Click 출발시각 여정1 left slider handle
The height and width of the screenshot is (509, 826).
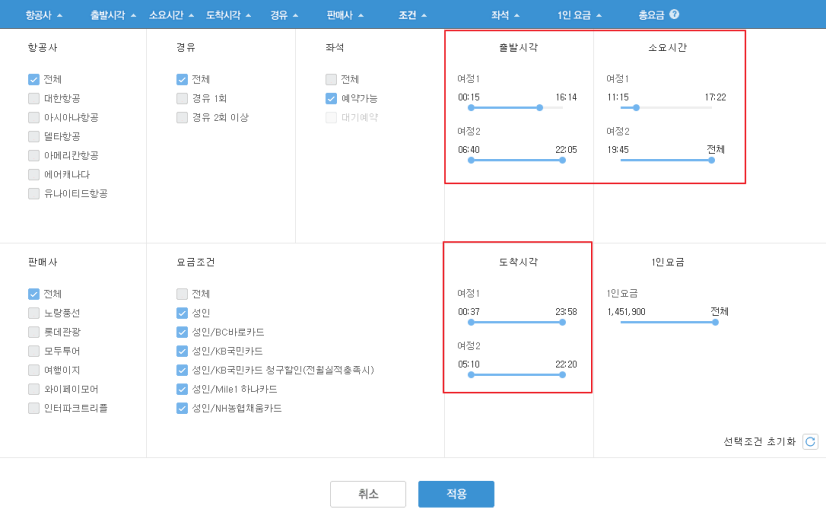[x=471, y=107]
